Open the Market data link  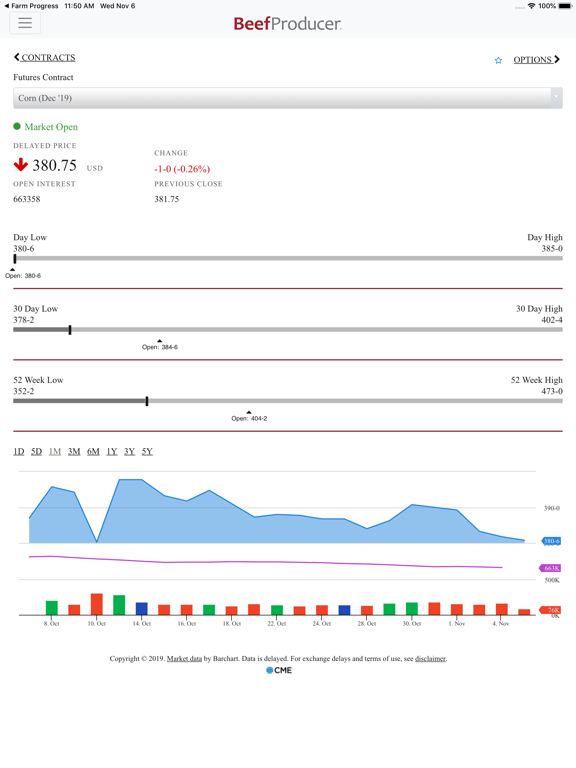pyautogui.click(x=184, y=658)
